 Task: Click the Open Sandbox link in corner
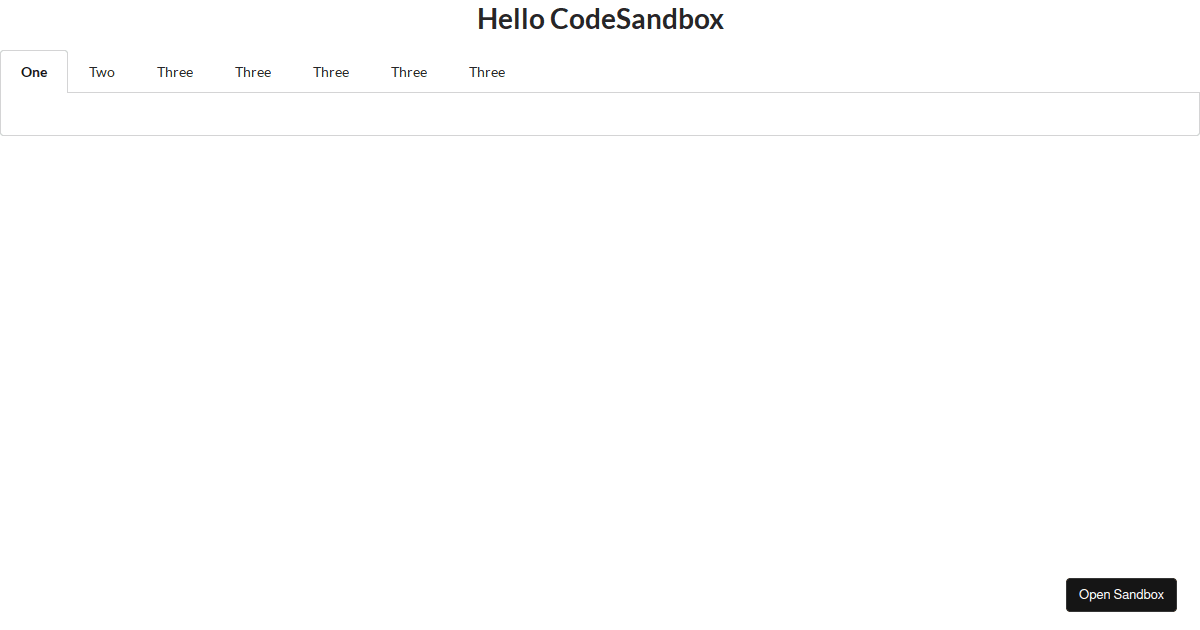pos(1121,594)
